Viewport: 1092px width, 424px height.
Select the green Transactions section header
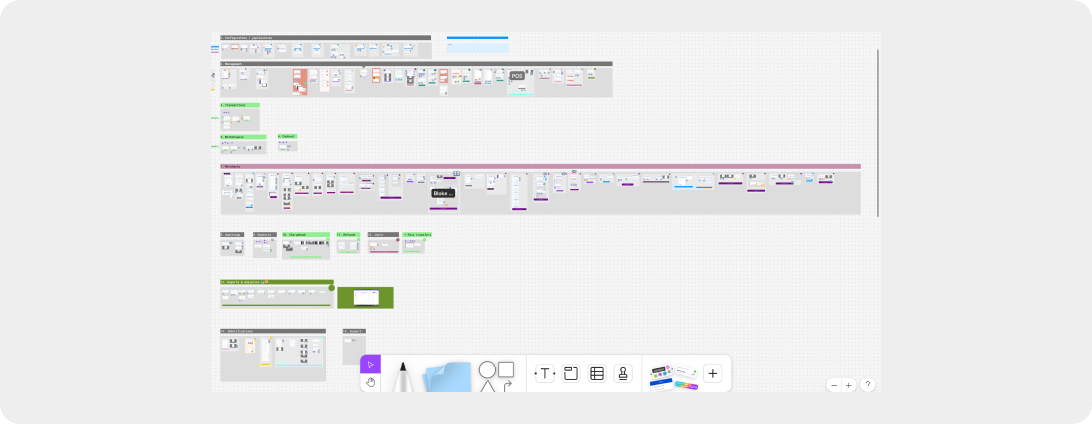click(x=239, y=105)
